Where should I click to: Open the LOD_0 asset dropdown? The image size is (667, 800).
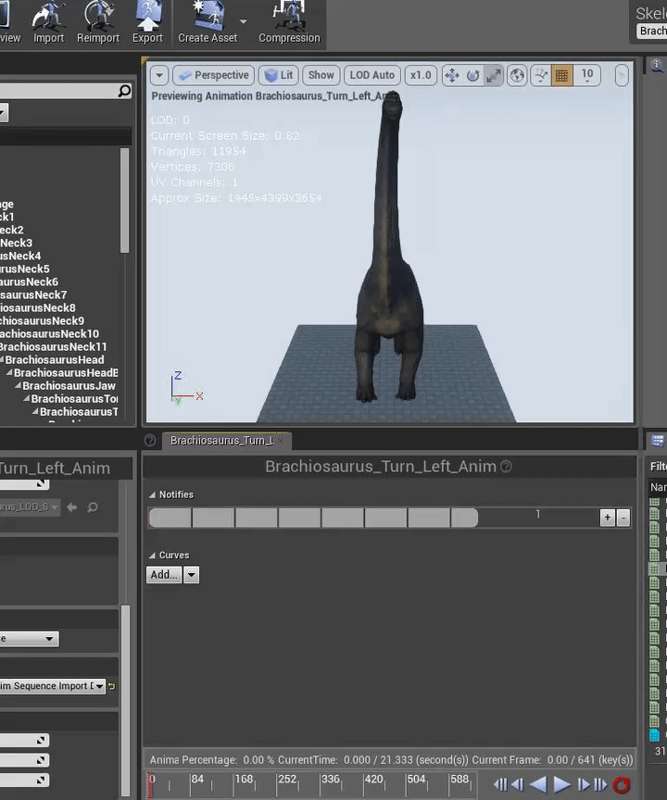coord(30,507)
